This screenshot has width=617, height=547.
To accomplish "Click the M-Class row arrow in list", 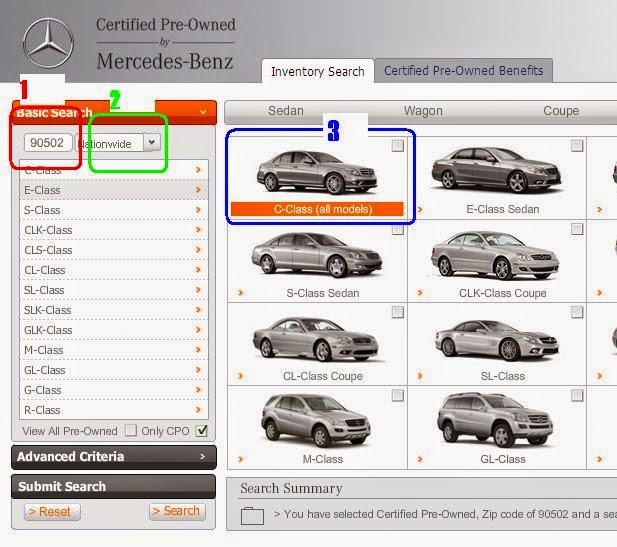I will pos(198,350).
